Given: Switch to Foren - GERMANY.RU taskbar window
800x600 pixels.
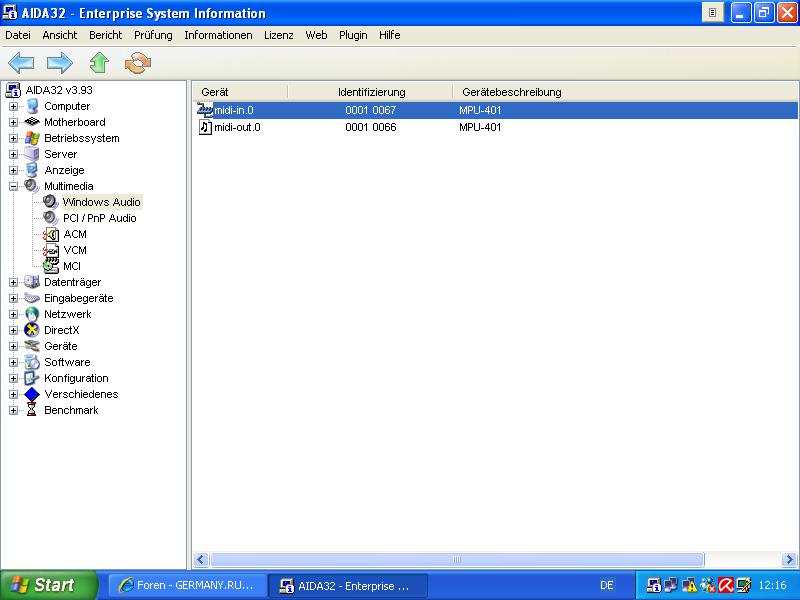Looking at the screenshot, I should tap(187, 585).
